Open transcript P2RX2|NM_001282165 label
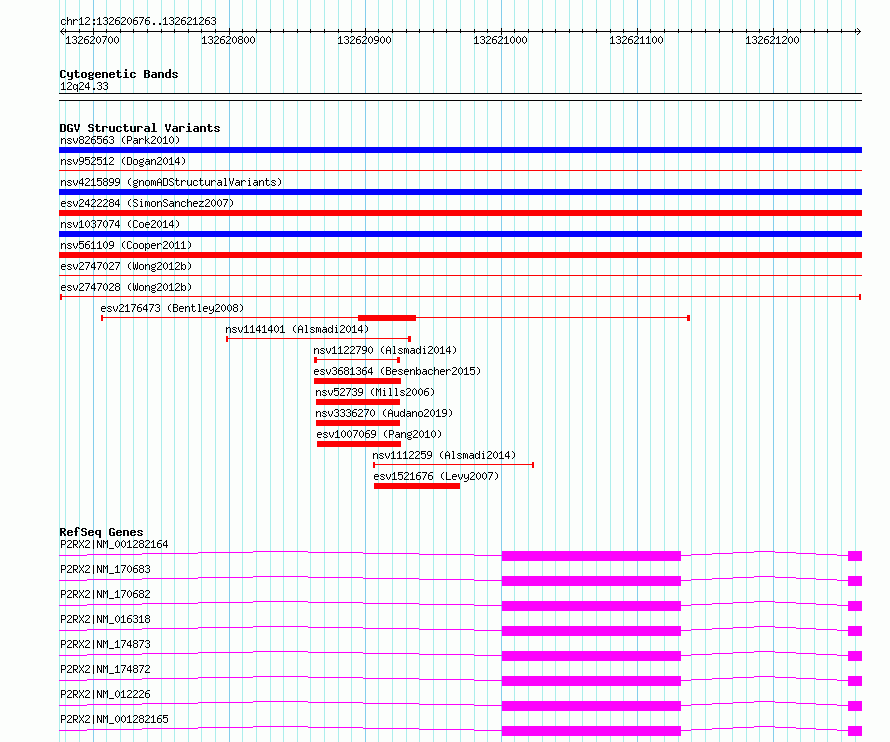The width and height of the screenshot is (890, 742). pos(114,719)
